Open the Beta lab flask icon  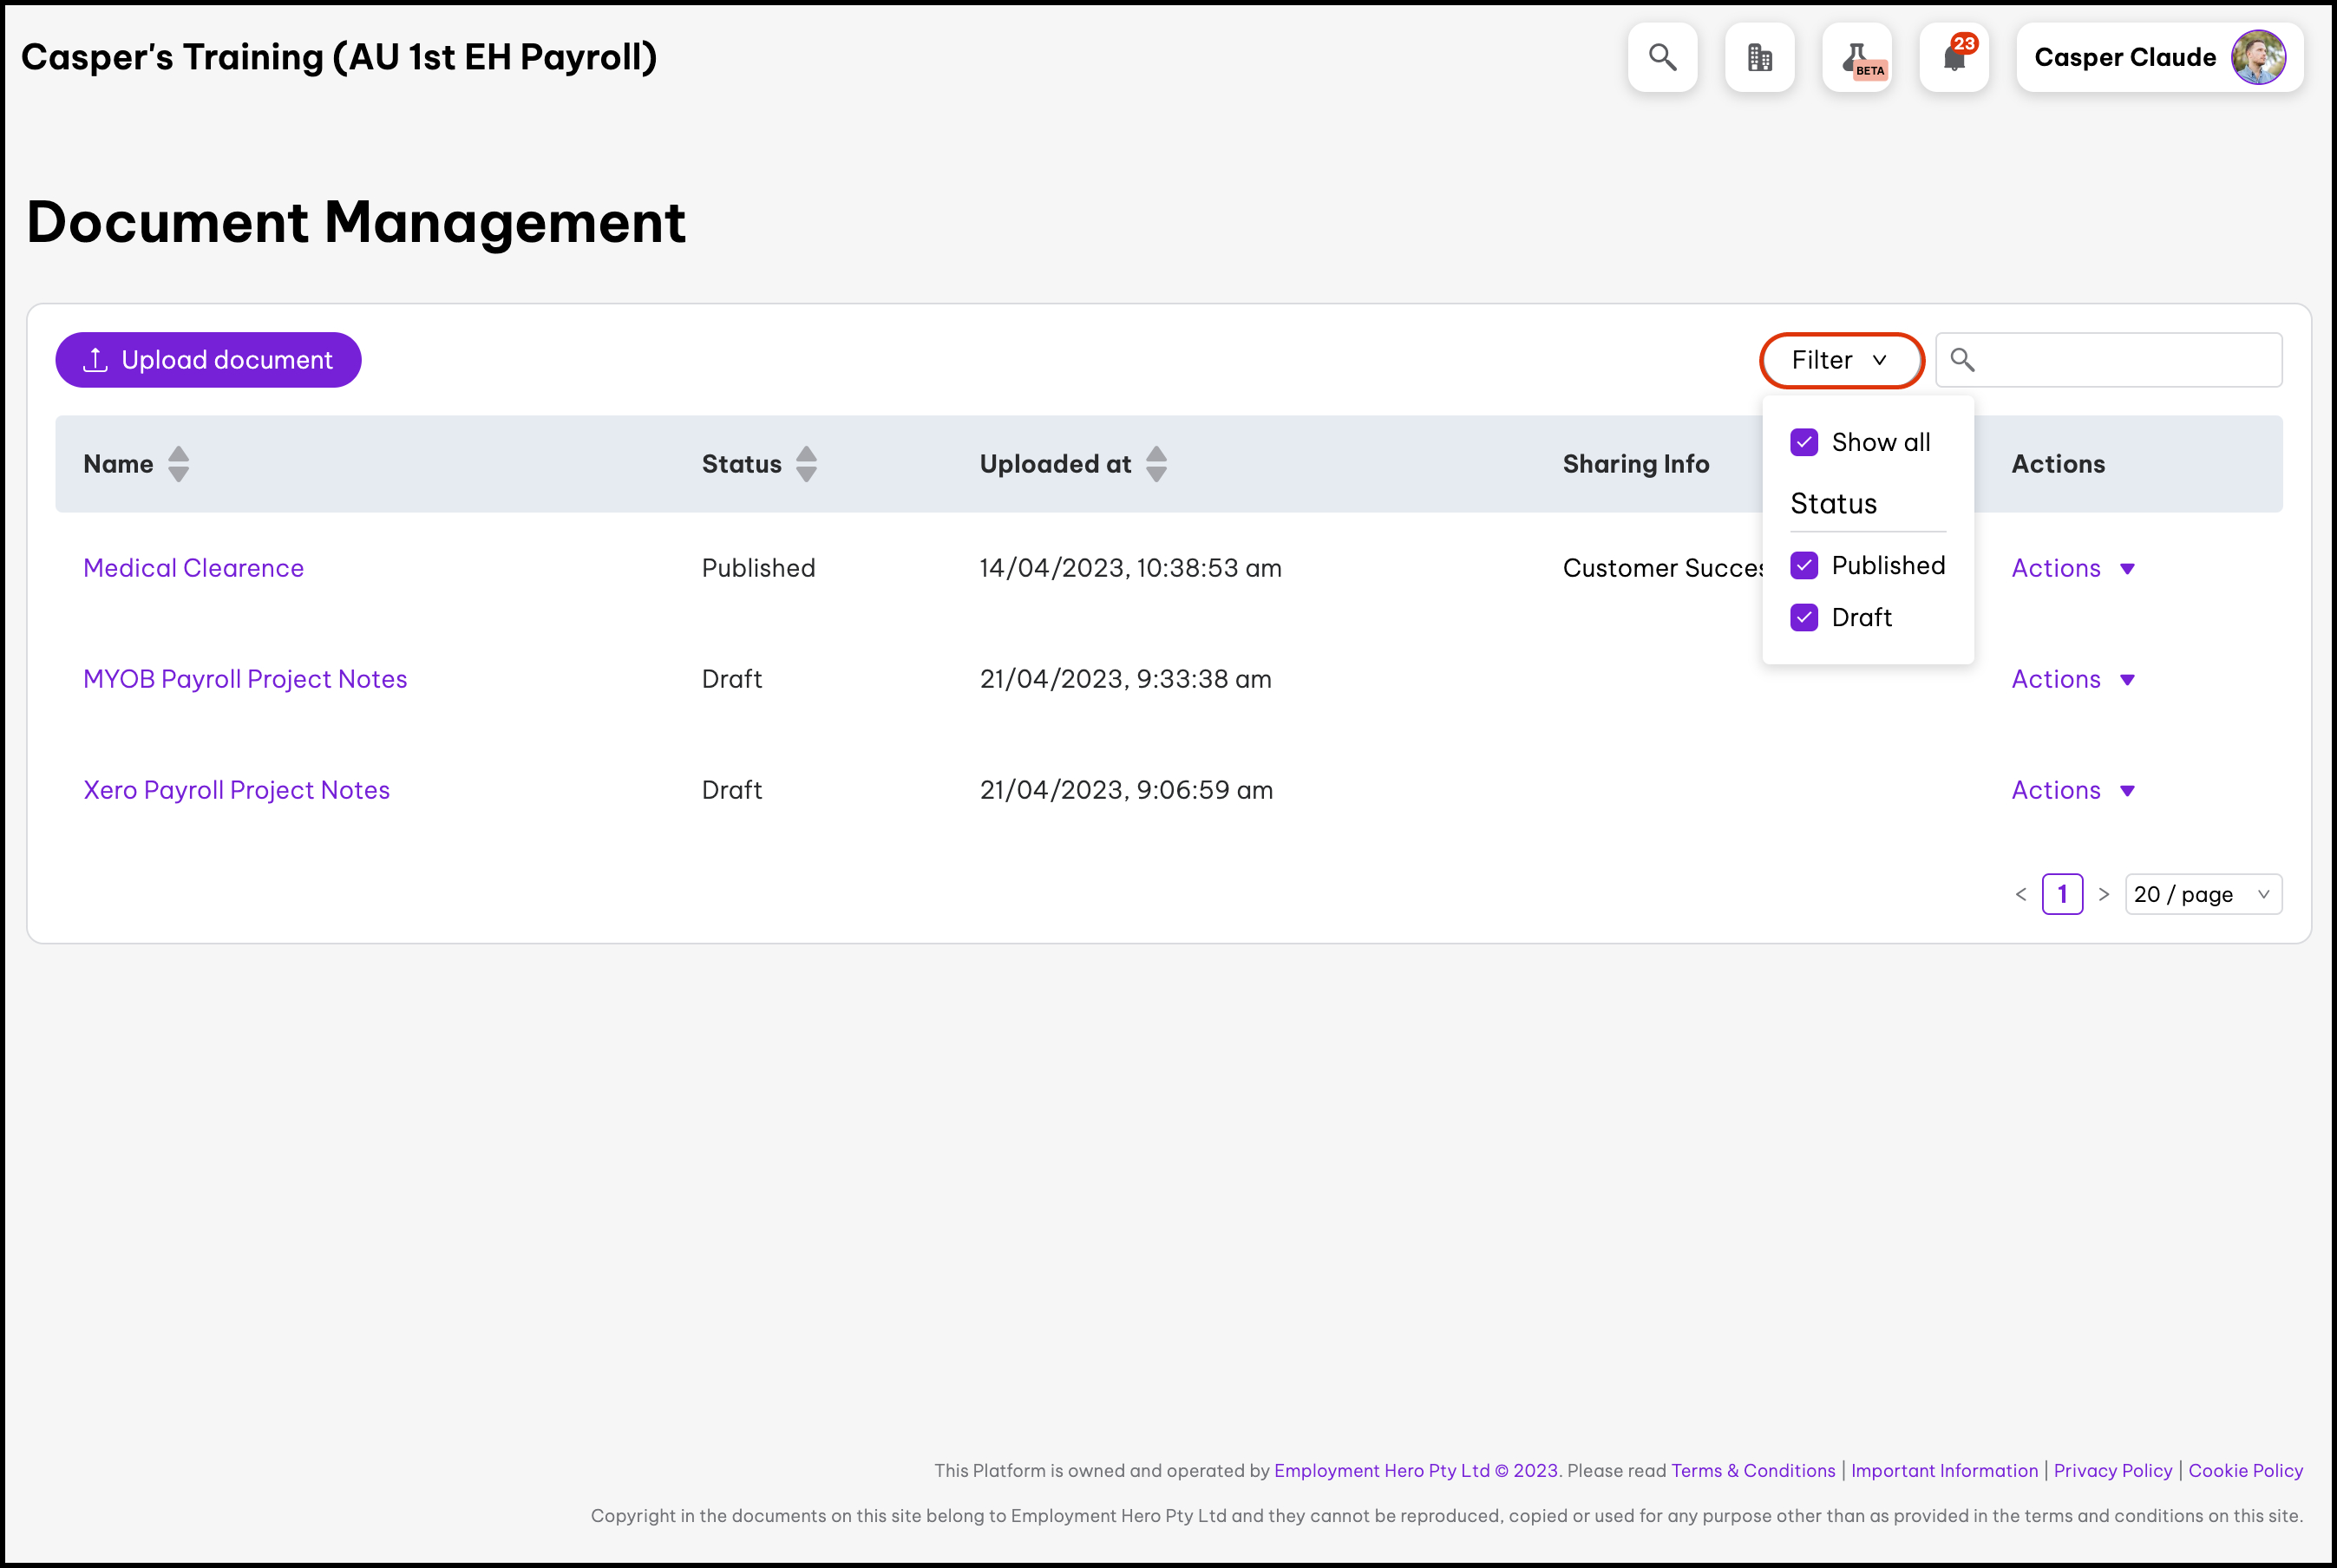(x=1857, y=57)
